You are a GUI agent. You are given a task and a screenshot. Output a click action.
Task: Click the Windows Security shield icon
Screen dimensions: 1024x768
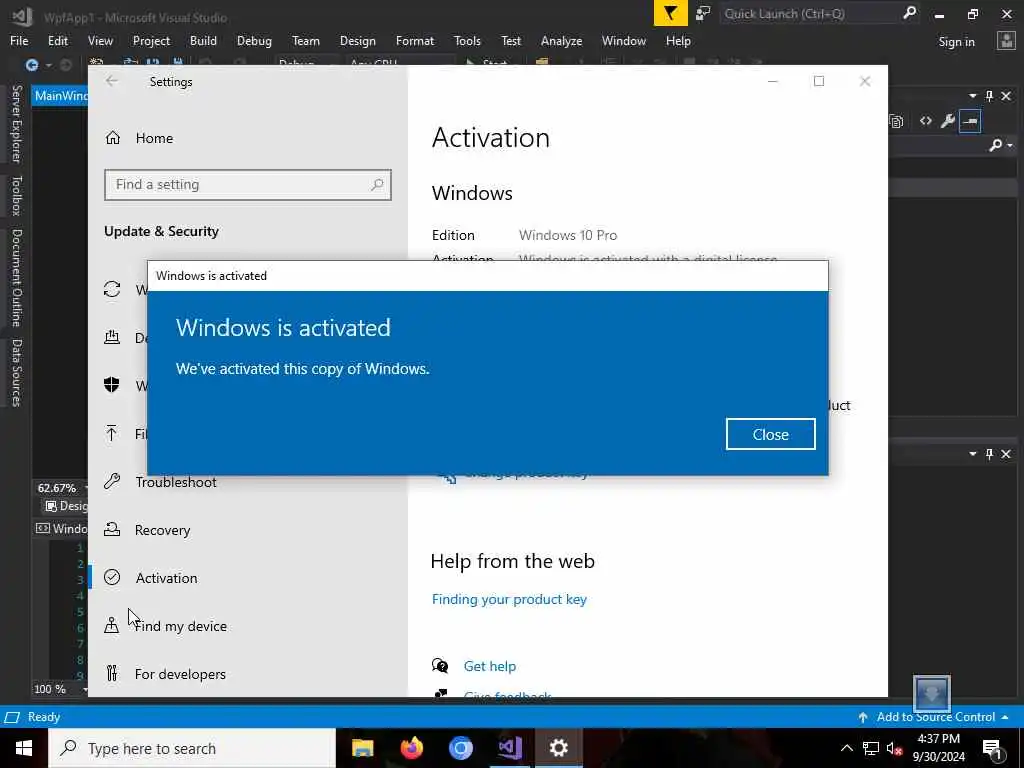click(x=112, y=385)
